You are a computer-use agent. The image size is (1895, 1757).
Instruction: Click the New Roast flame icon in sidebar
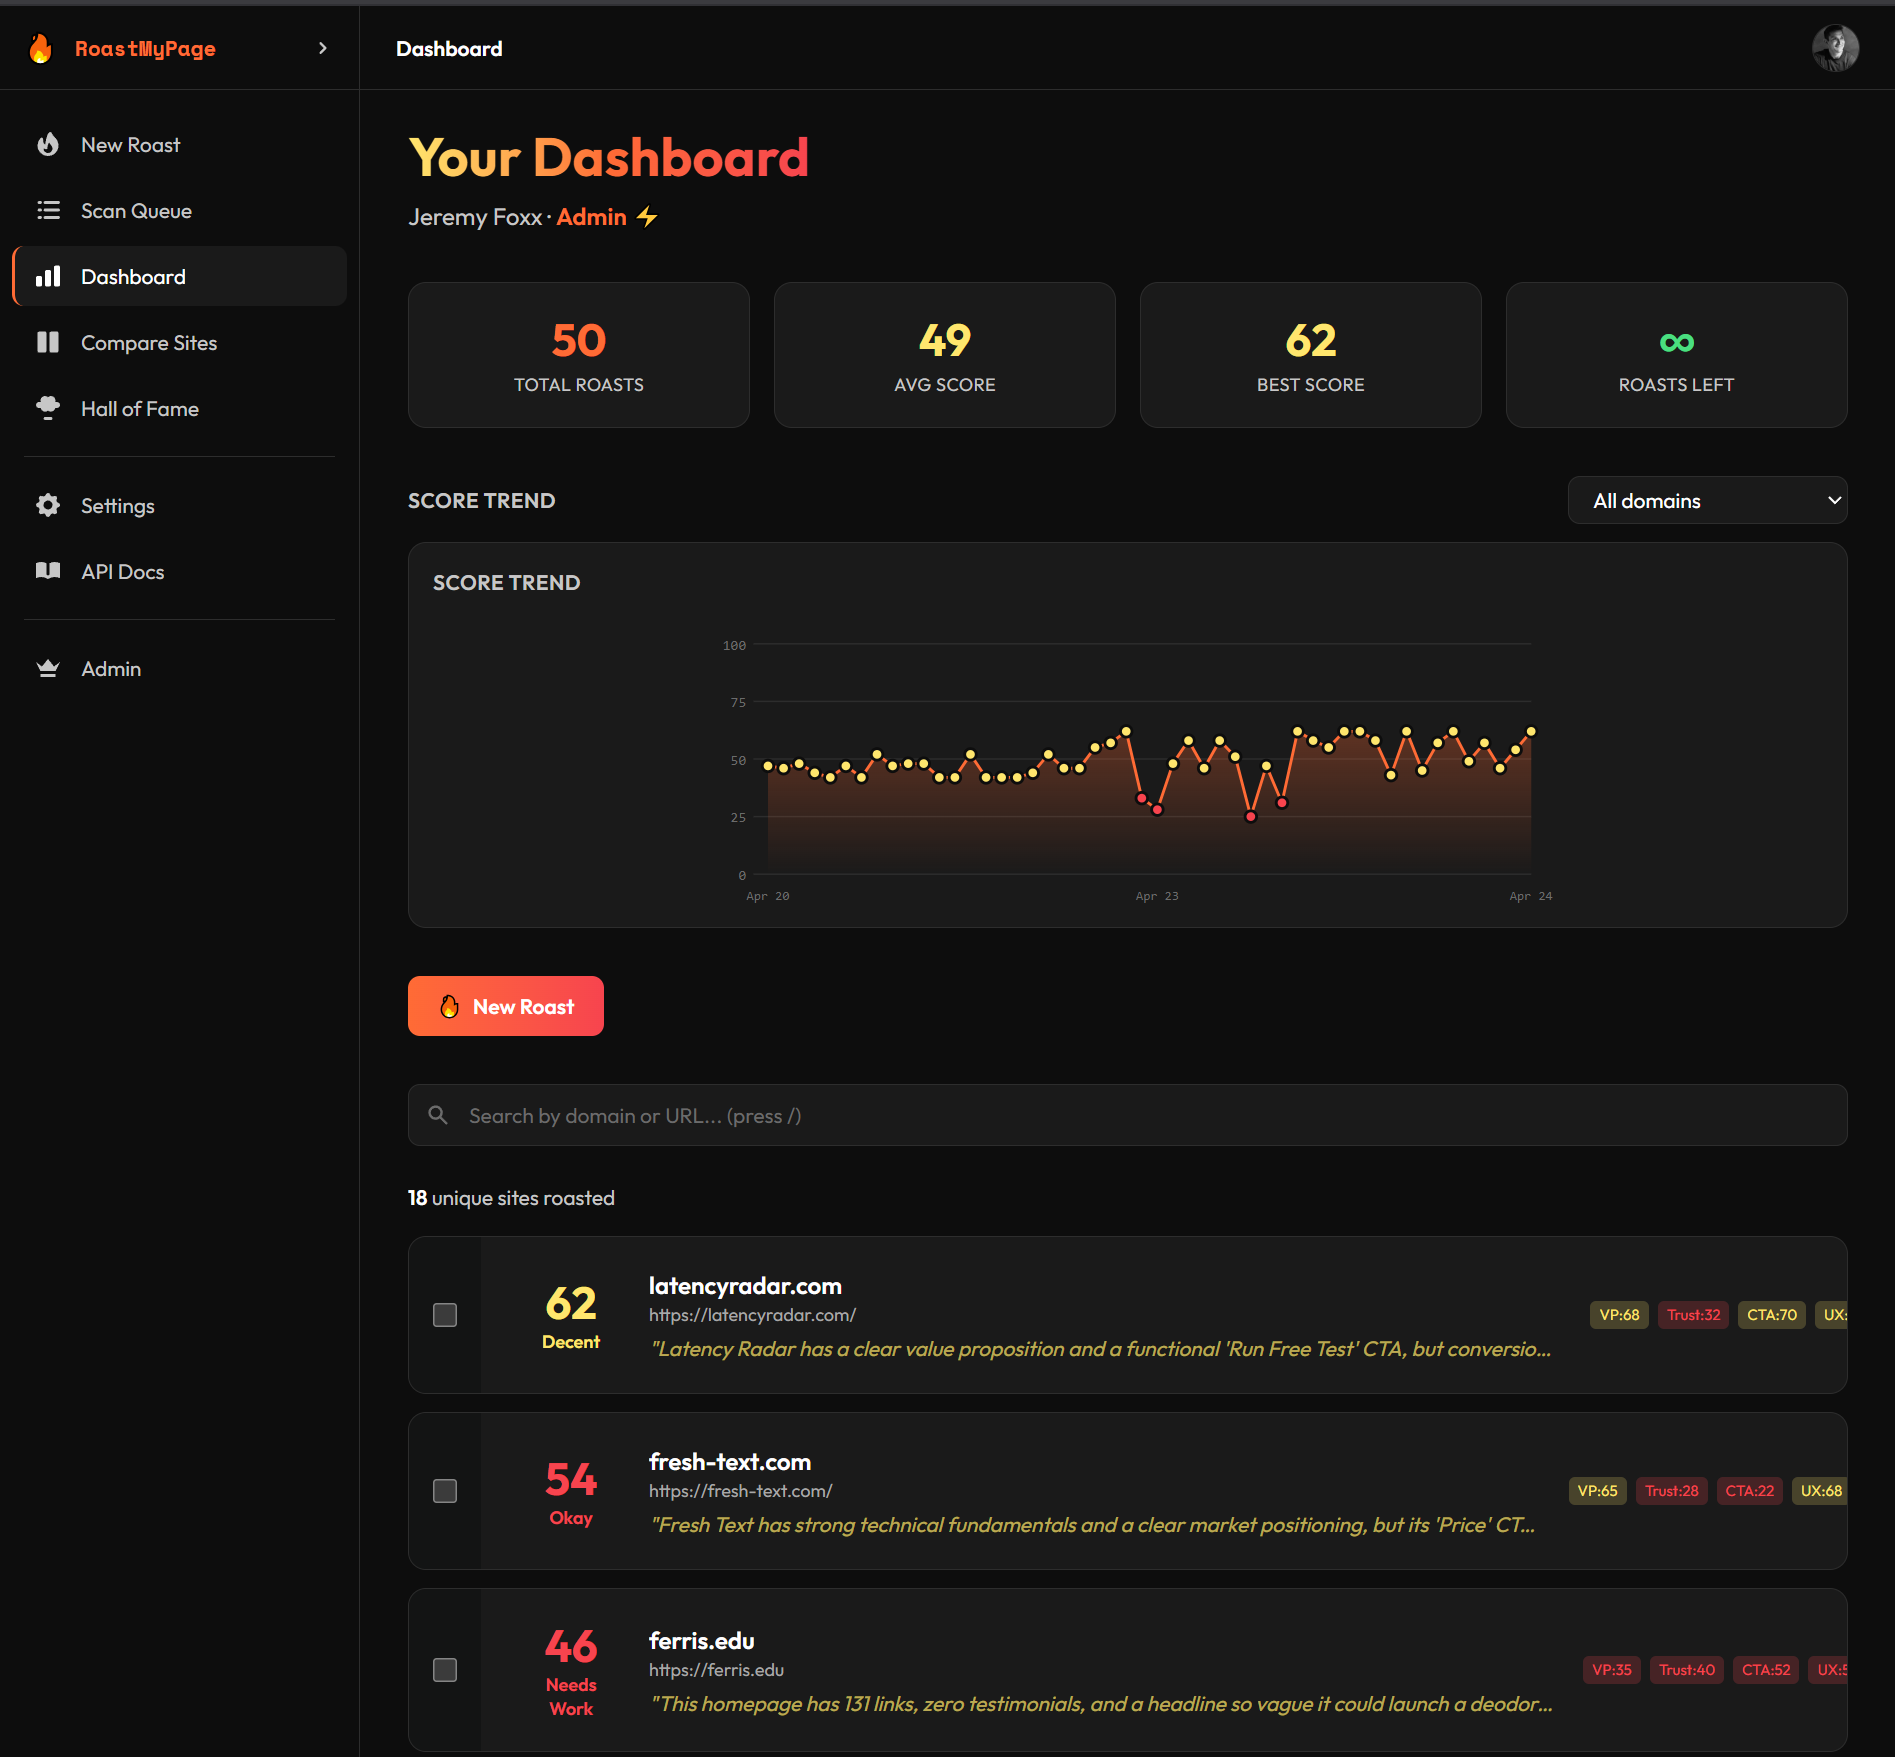coord(48,145)
